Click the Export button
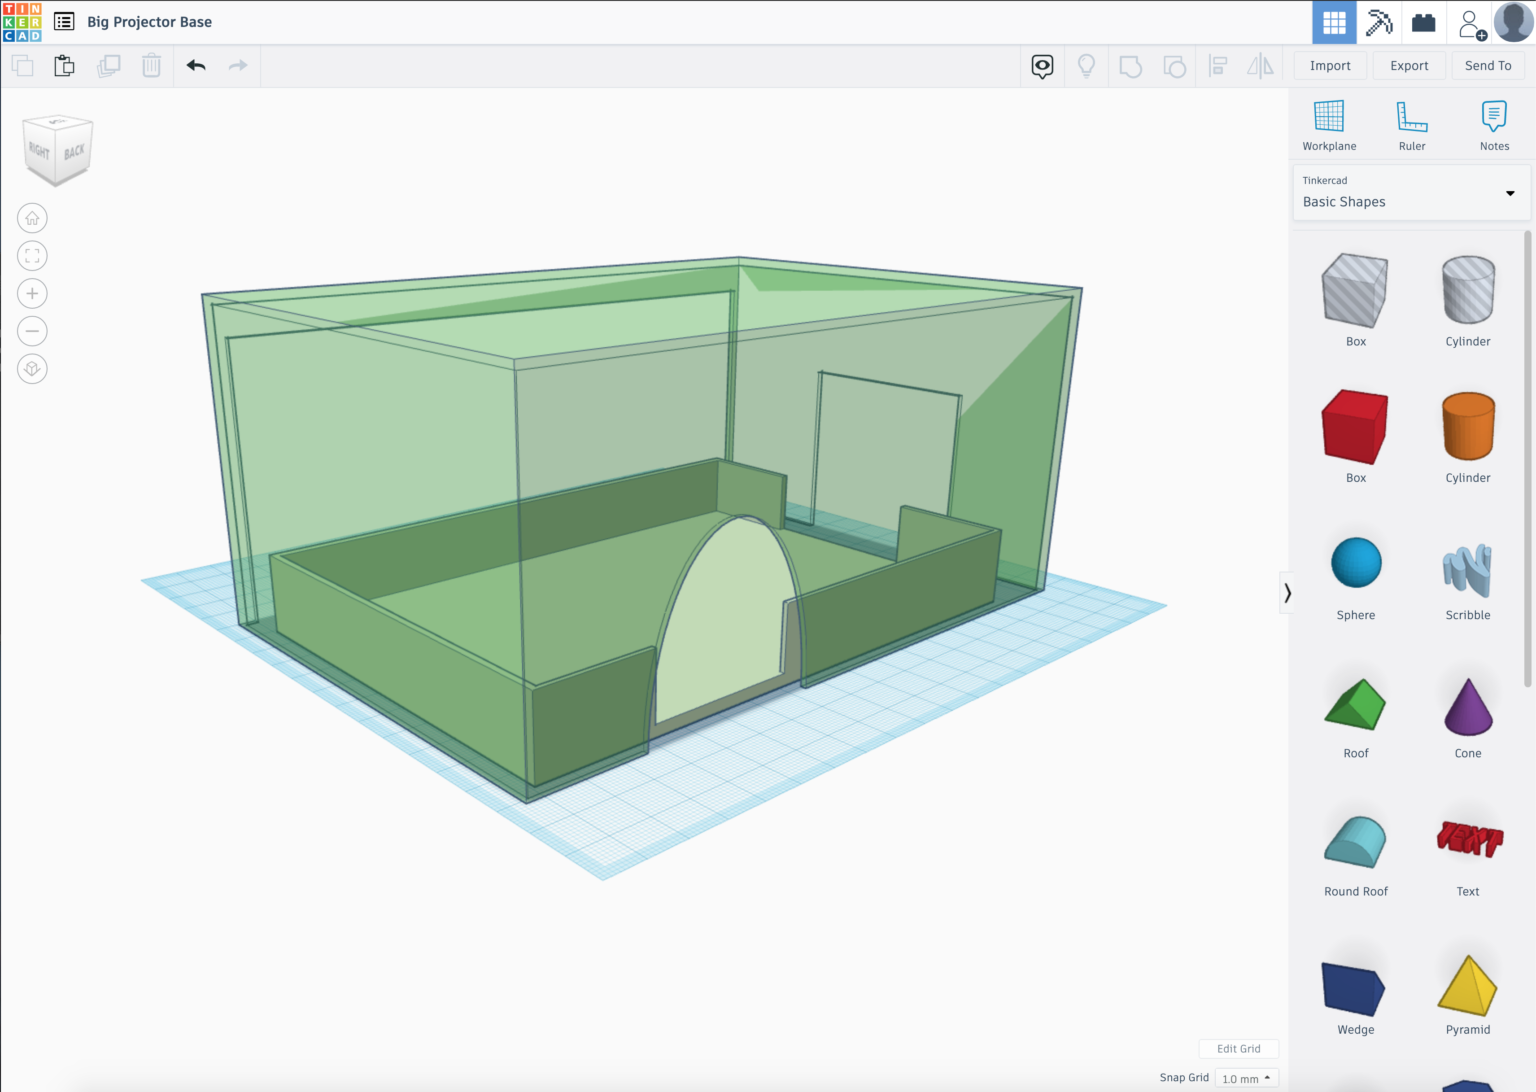 (1409, 66)
